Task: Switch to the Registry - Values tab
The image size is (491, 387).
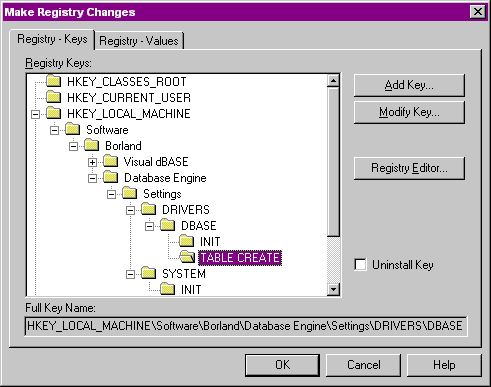Action: (x=139, y=41)
